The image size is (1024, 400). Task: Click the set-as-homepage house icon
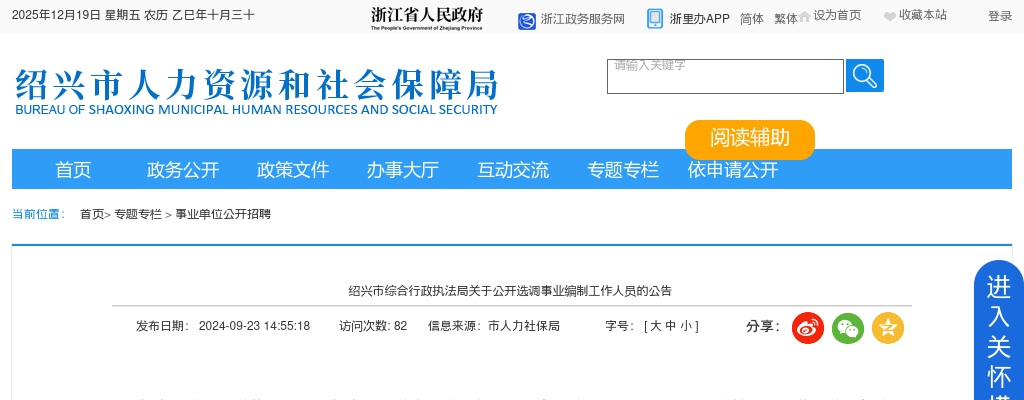click(x=805, y=16)
